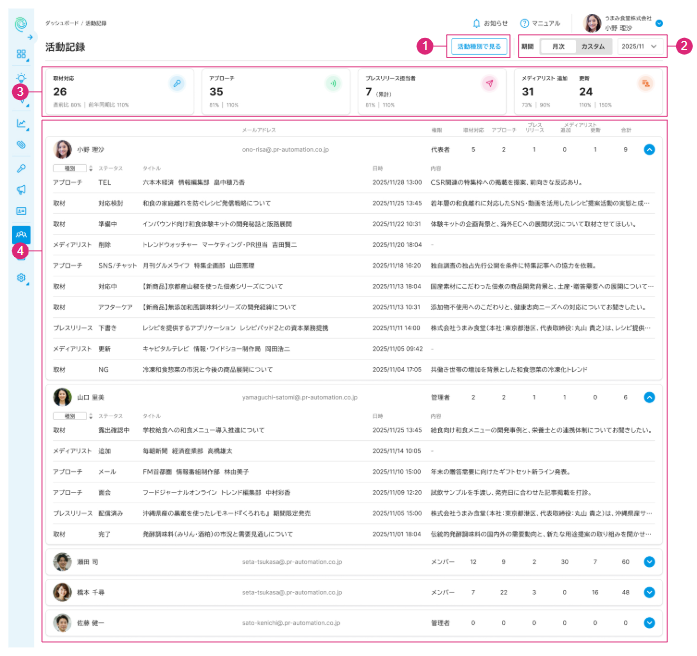Image resolution: width=697 pixels, height=656 pixels.
Task: Open the analytics chart icon in sidebar
Action: (x=21, y=123)
